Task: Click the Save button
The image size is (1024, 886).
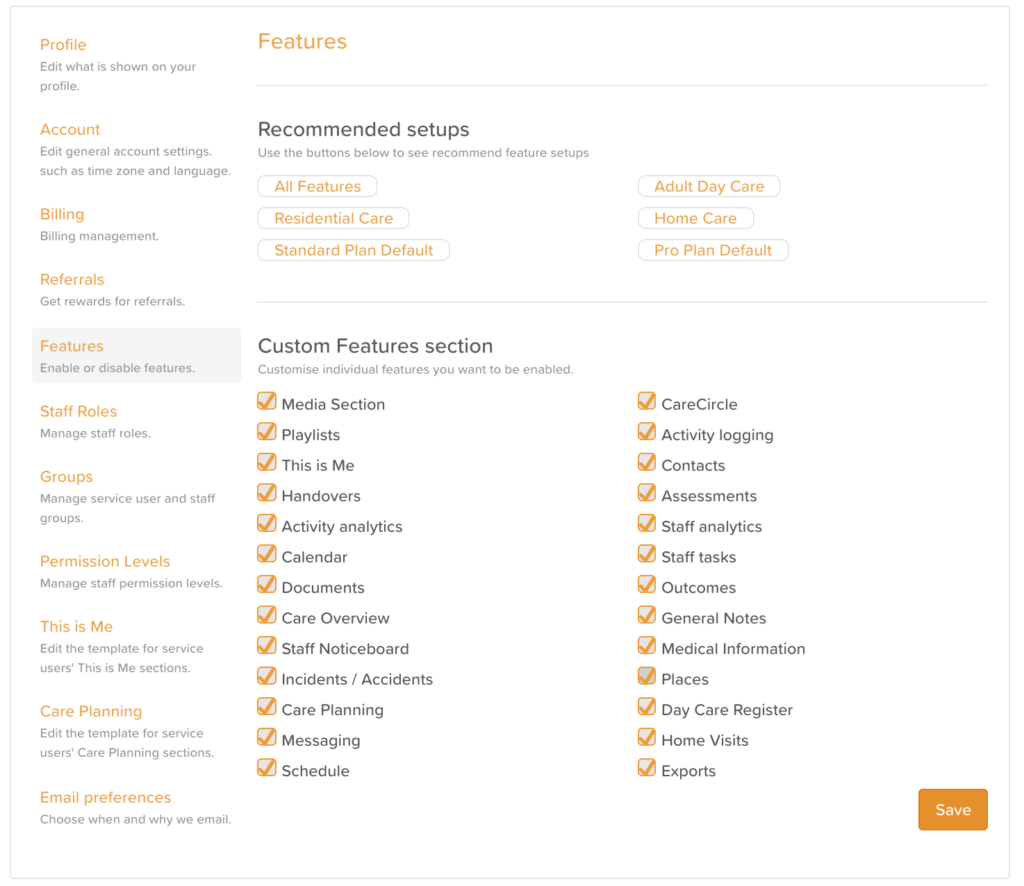Action: (952, 810)
